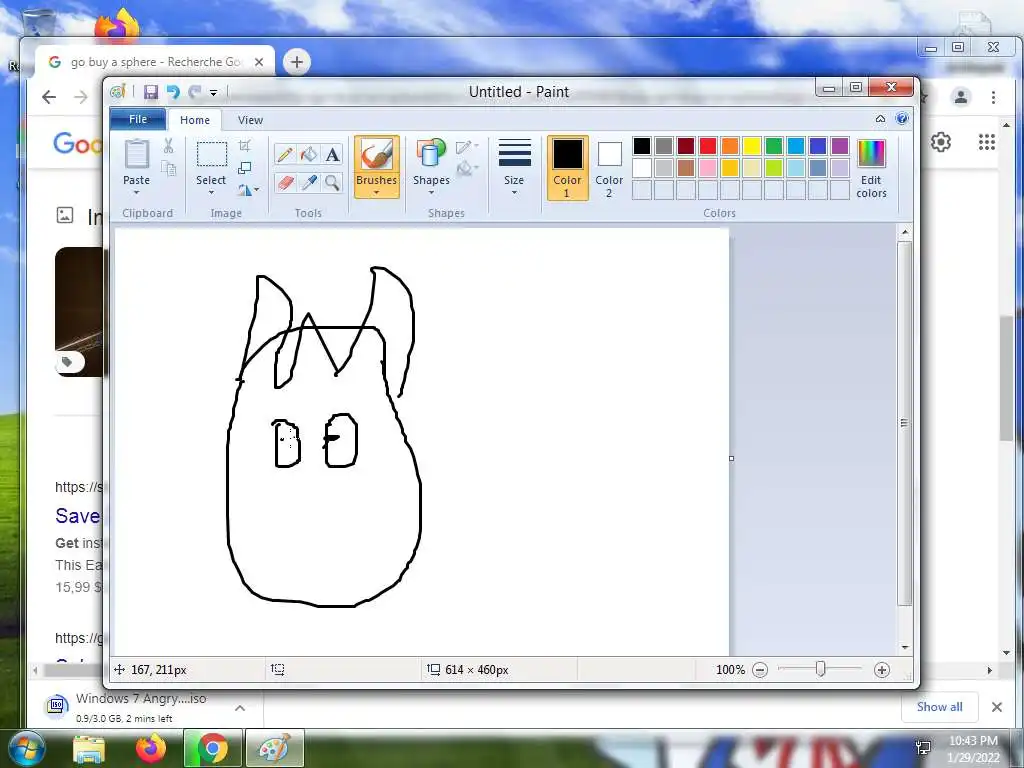Screen dimensions: 1024x768
Task: Expand the download item options chevron
Action: [x=240, y=708]
